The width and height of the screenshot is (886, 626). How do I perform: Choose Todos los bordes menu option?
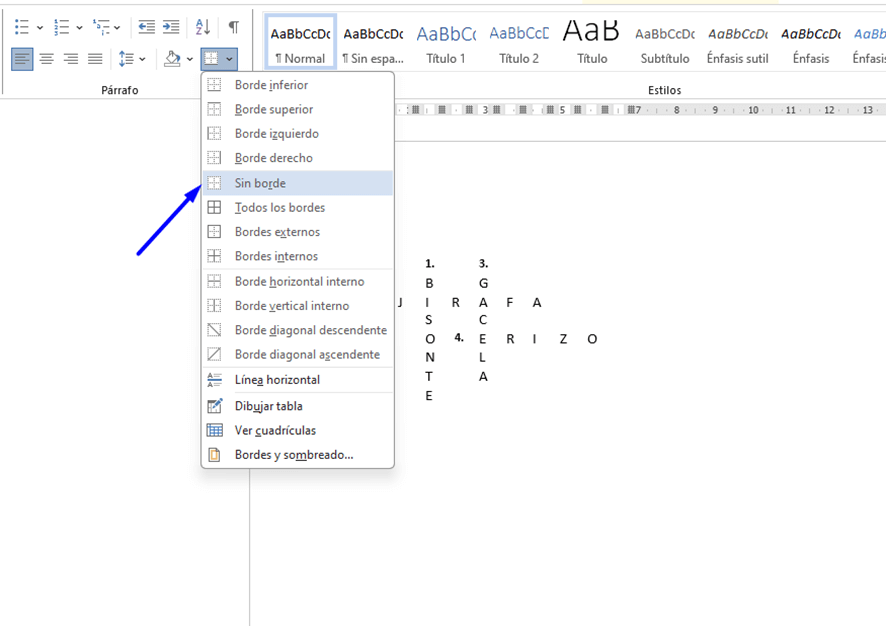point(280,207)
